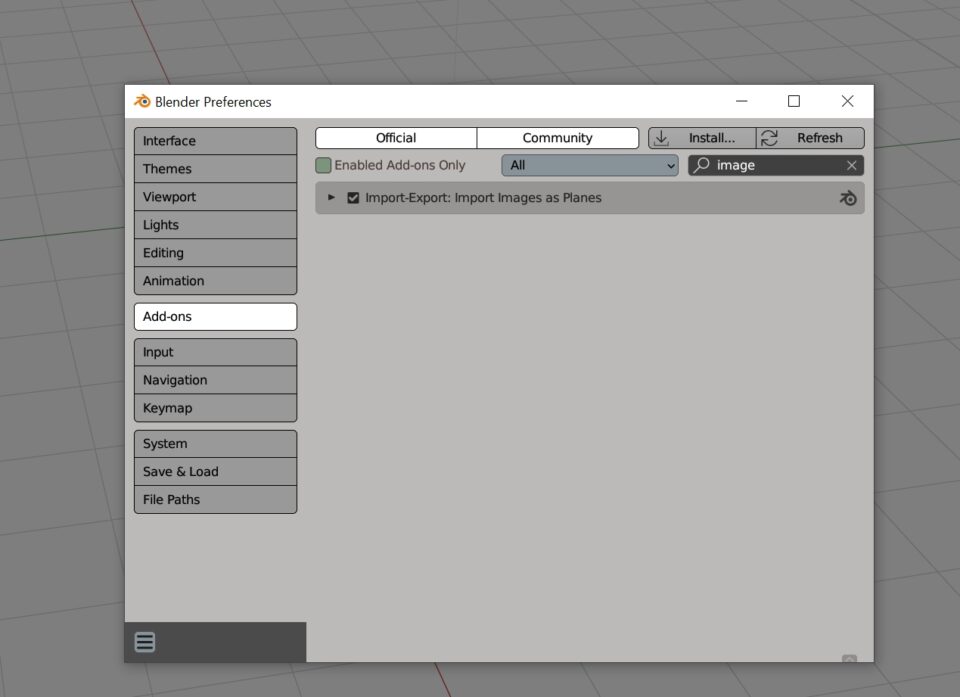Toggle the Official add-ons filter
Screen dimensions: 960x697
[x=396, y=138]
